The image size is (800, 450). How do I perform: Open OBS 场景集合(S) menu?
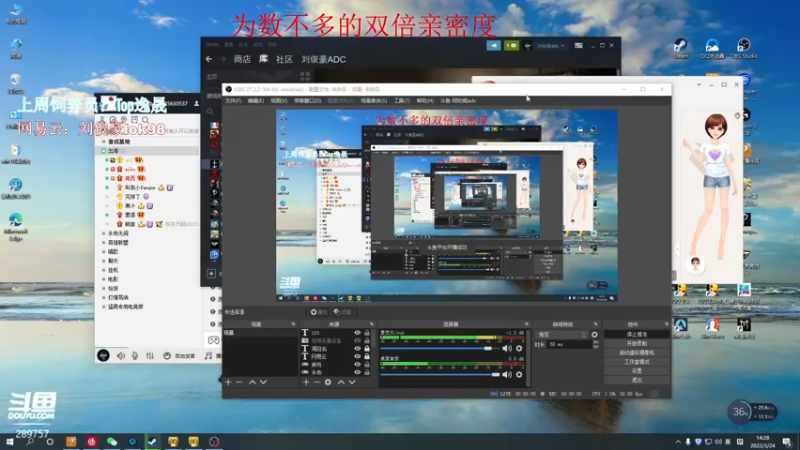tap(374, 101)
